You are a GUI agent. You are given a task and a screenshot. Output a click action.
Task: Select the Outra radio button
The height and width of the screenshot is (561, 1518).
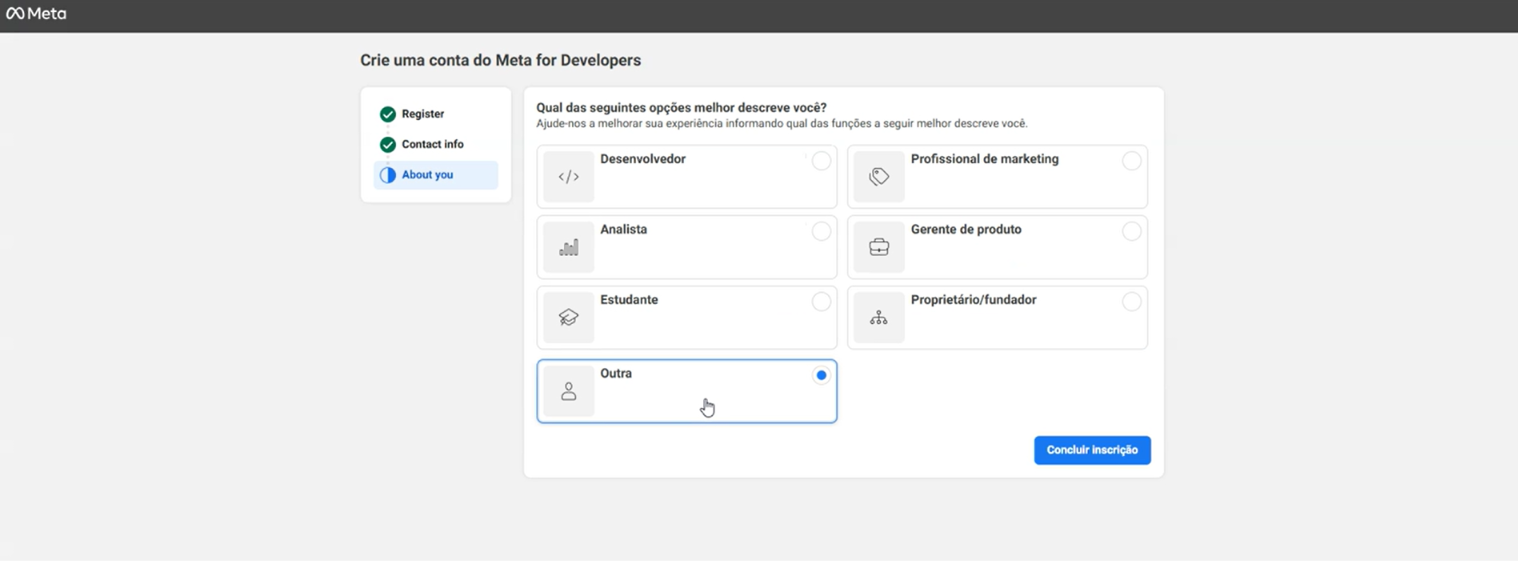point(821,375)
